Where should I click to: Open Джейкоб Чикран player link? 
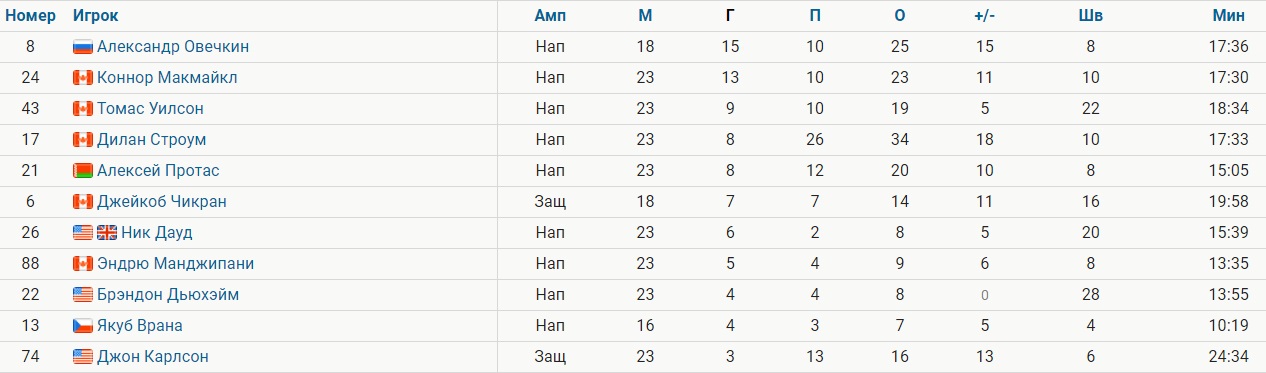click(162, 202)
